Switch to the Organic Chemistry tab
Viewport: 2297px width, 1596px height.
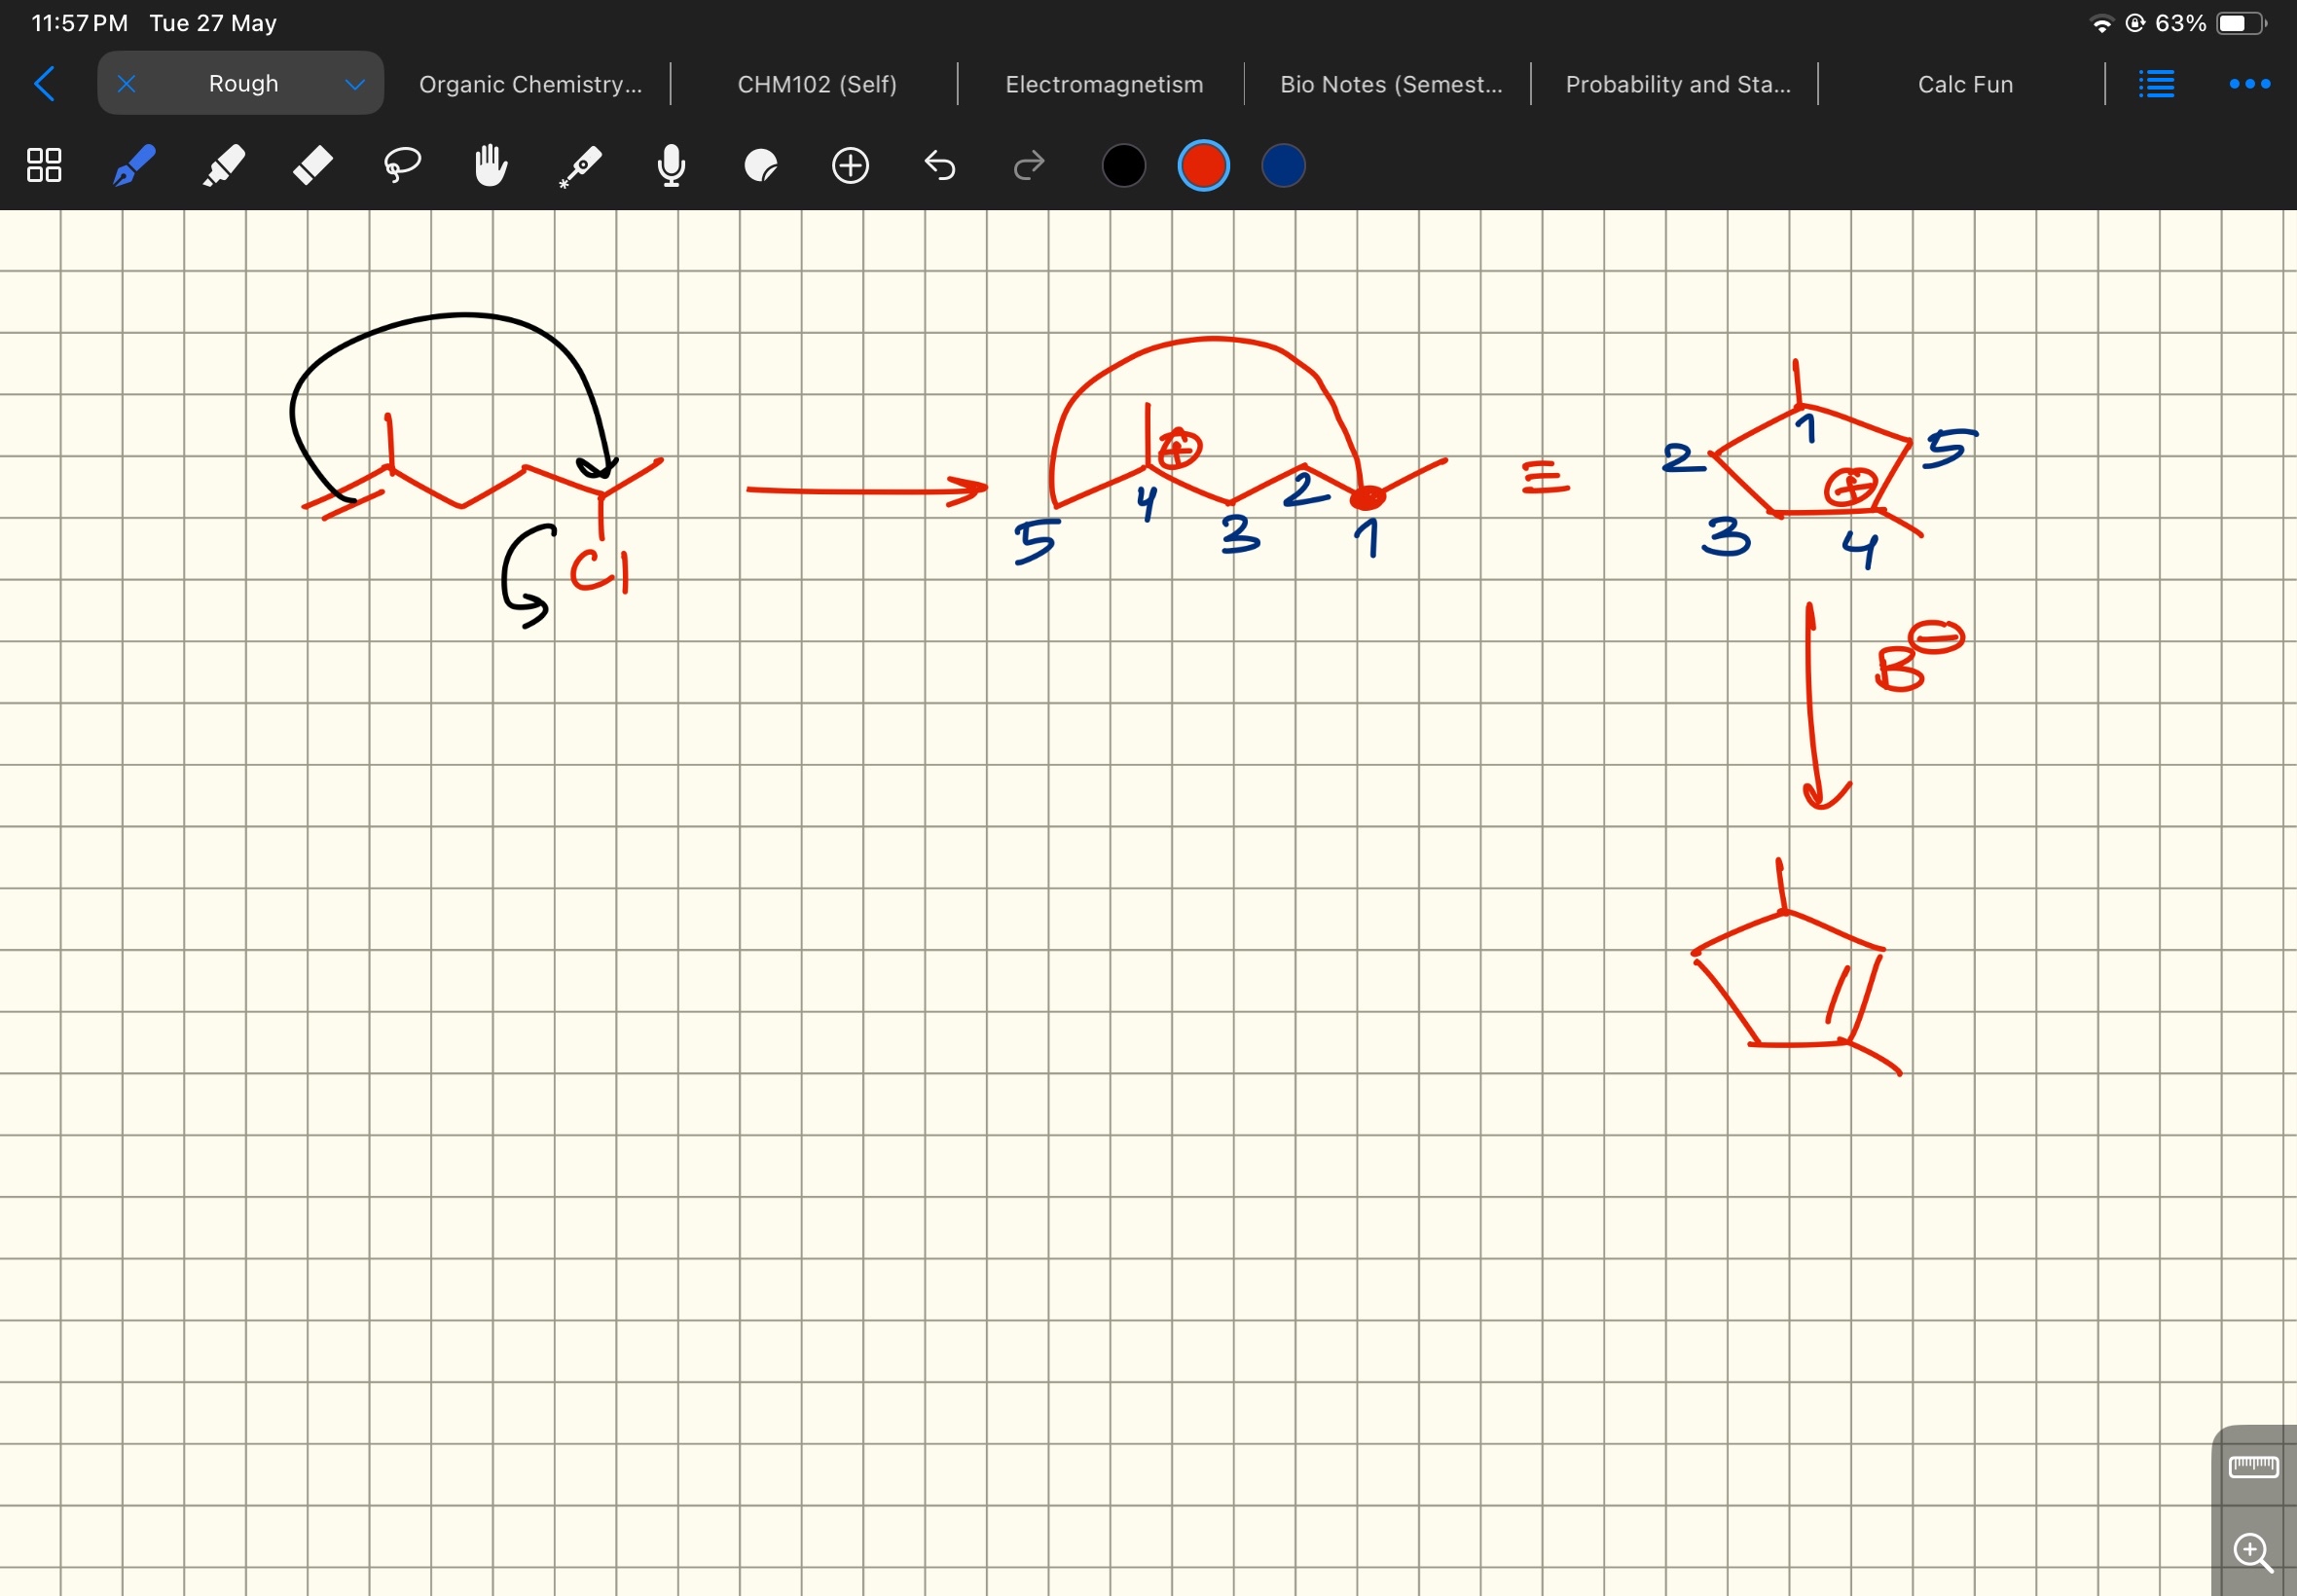tap(530, 85)
